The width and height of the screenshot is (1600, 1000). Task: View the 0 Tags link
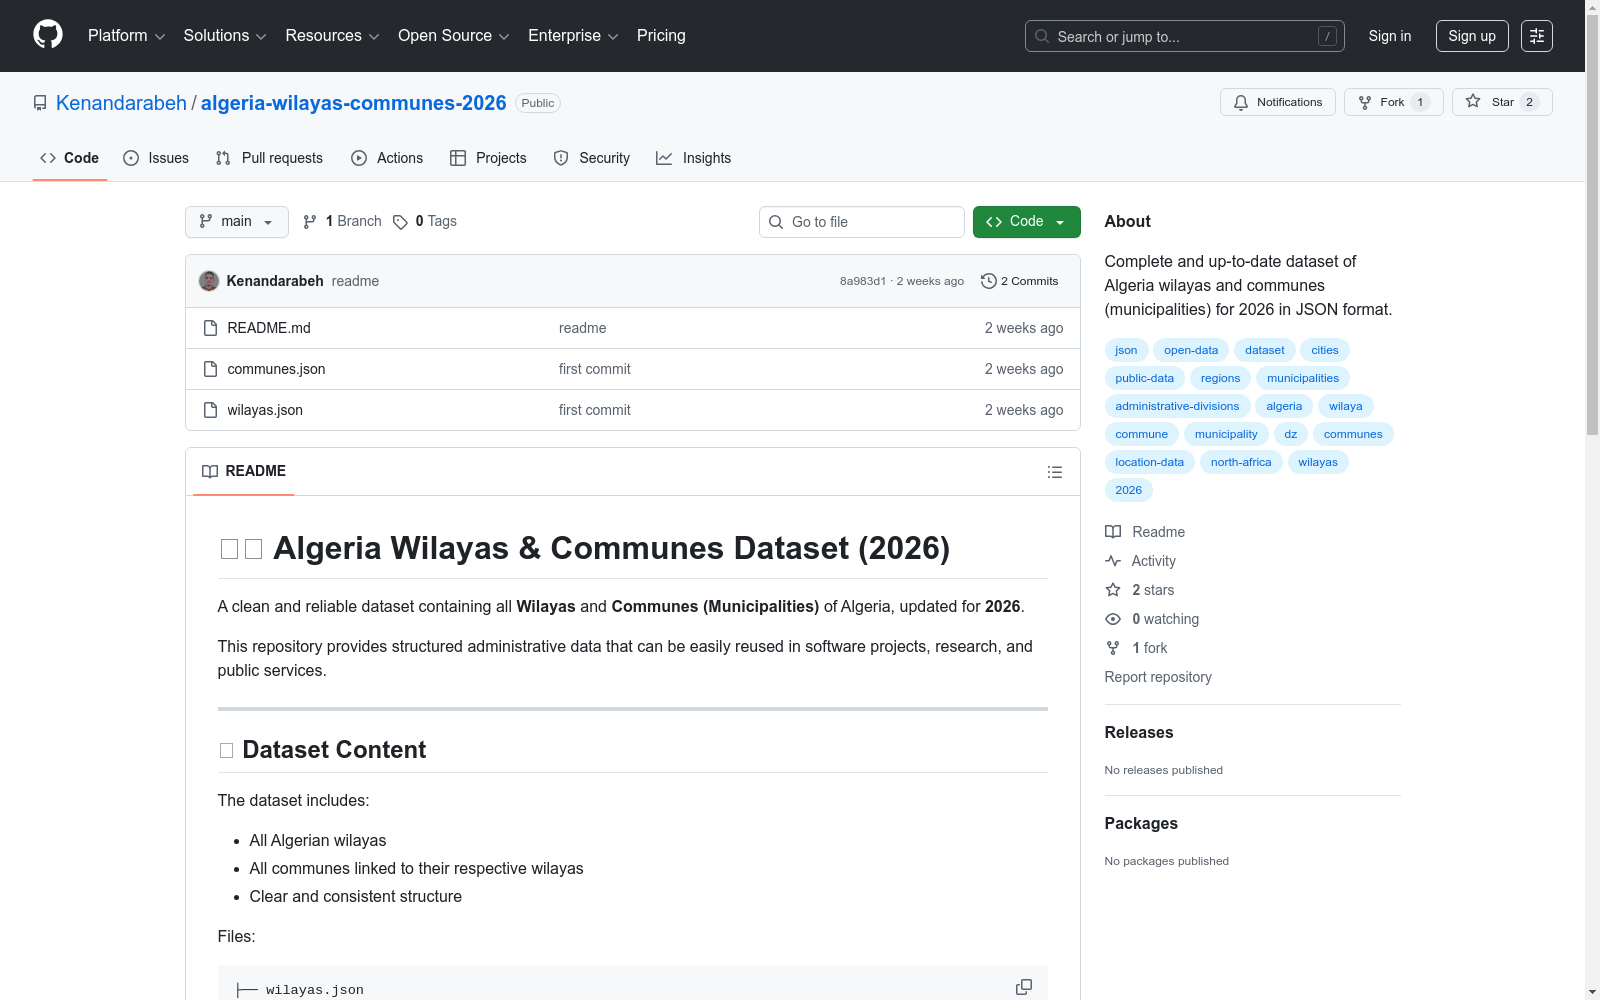click(x=425, y=222)
